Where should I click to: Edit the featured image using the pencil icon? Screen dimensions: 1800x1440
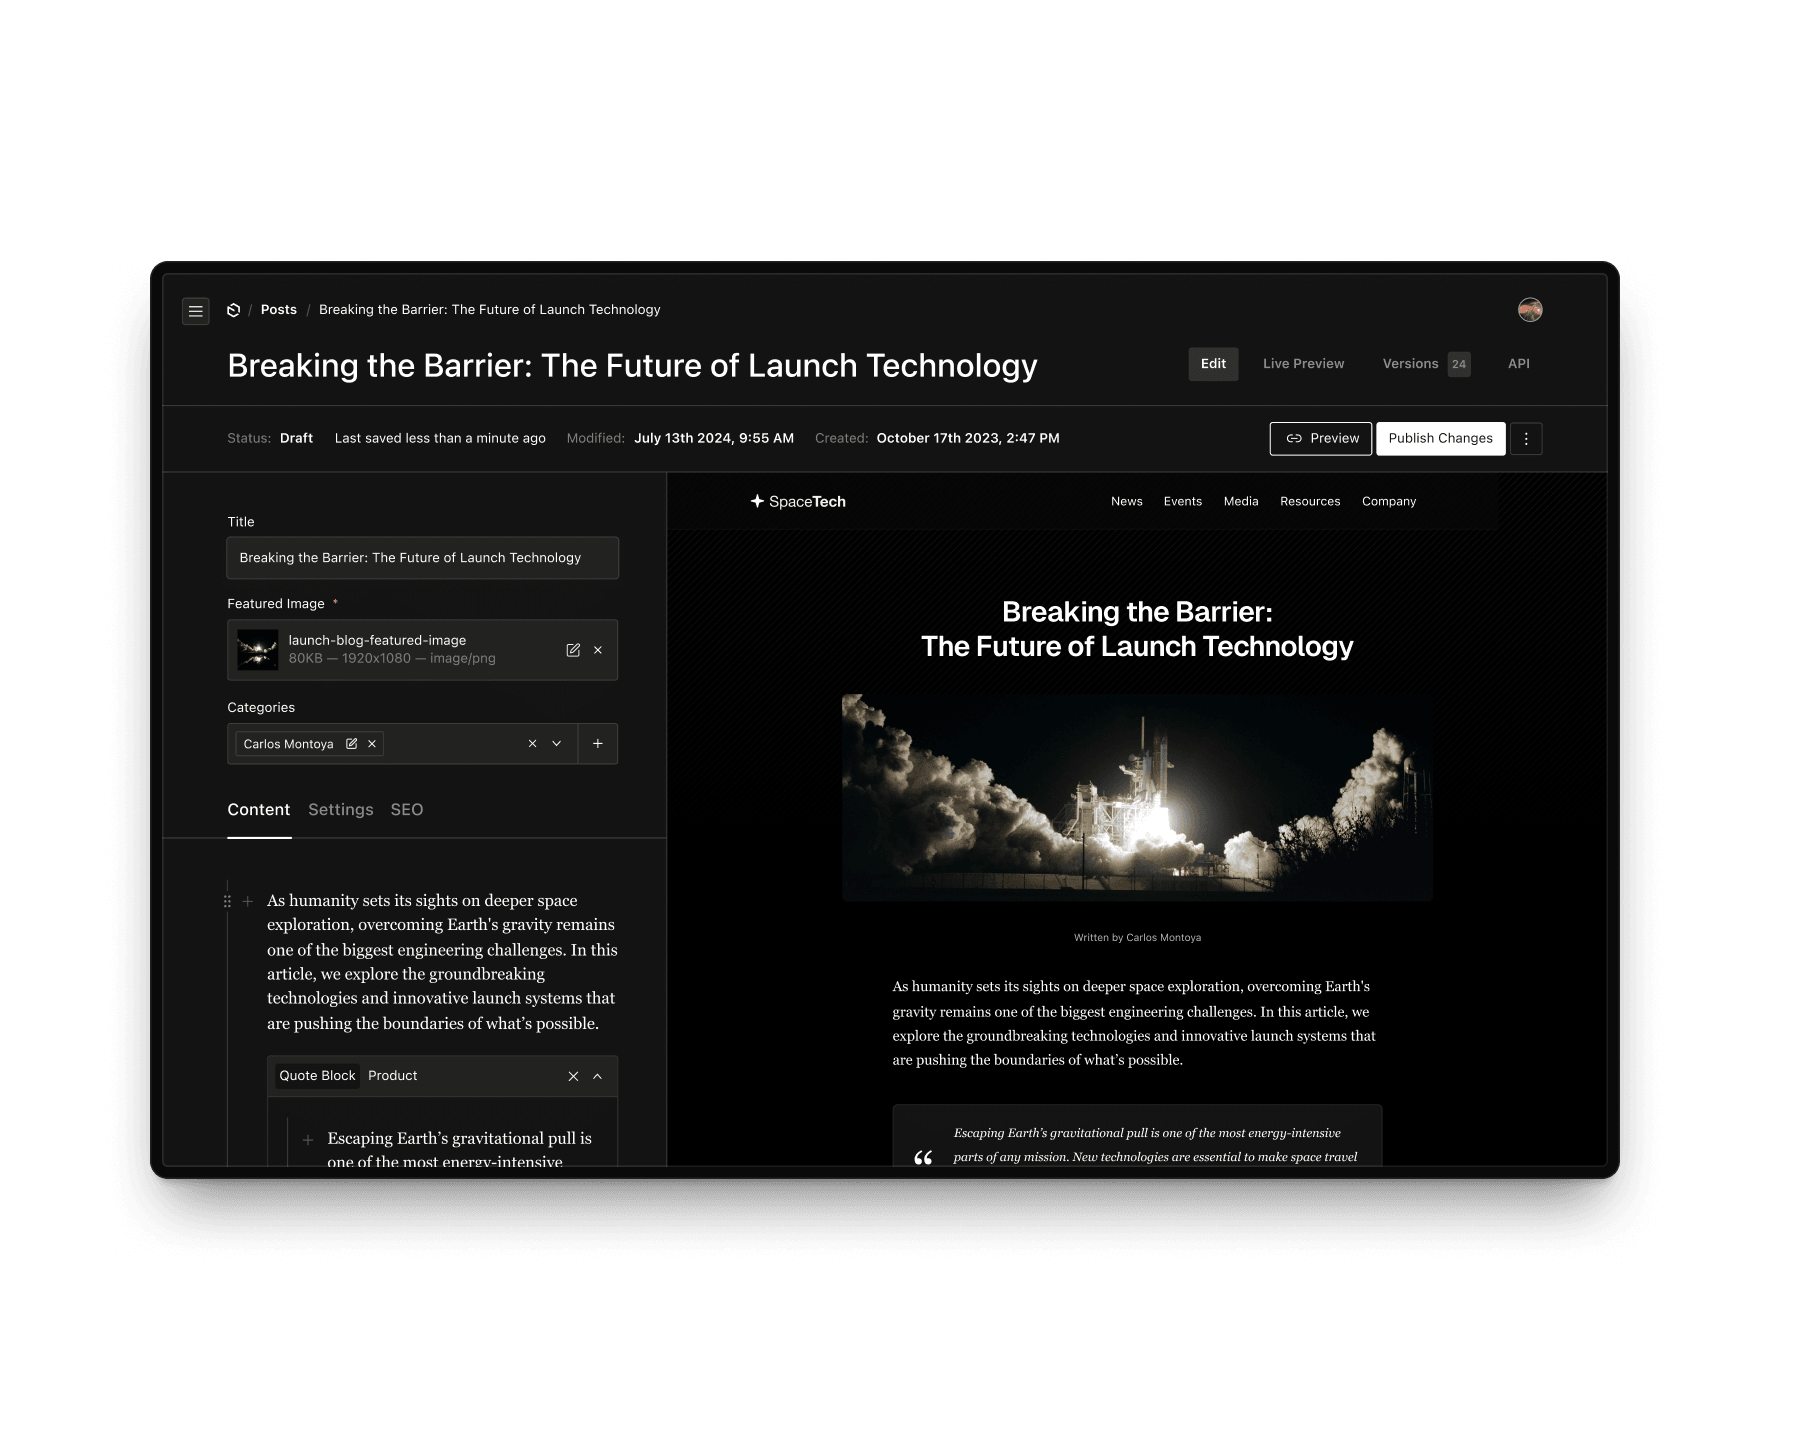point(573,650)
